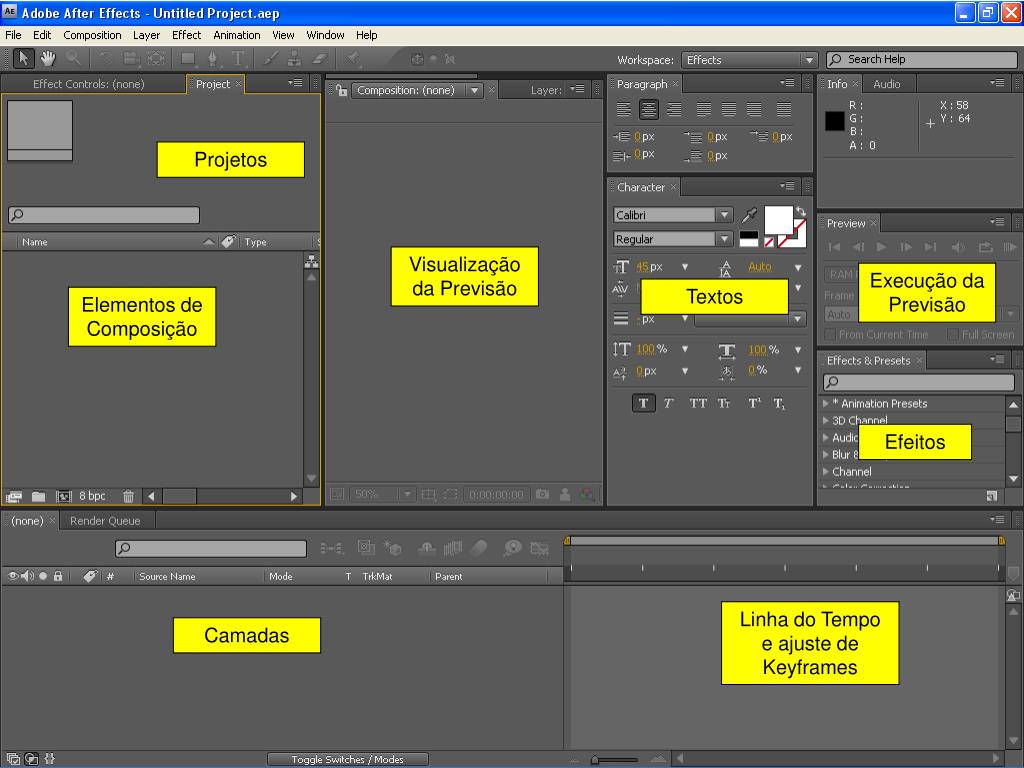Open the 50% magnification dropdown
Viewport: 1024px width, 768px height.
coord(382,494)
